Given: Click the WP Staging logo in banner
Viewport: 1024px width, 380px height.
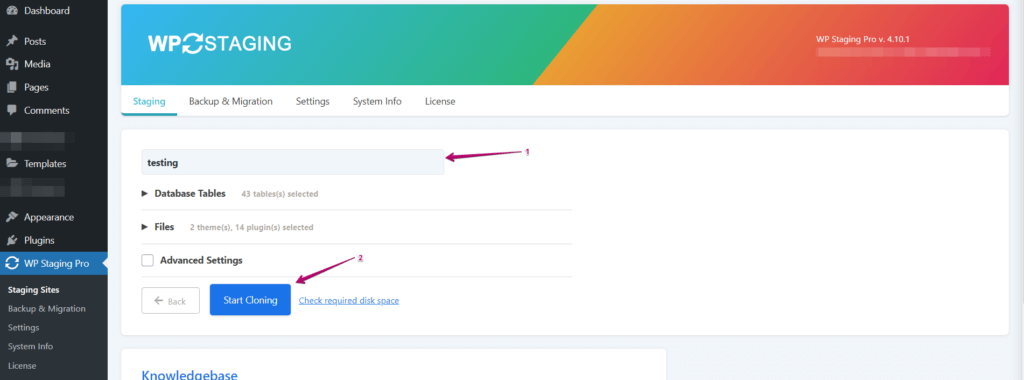Looking at the screenshot, I should click(x=219, y=43).
